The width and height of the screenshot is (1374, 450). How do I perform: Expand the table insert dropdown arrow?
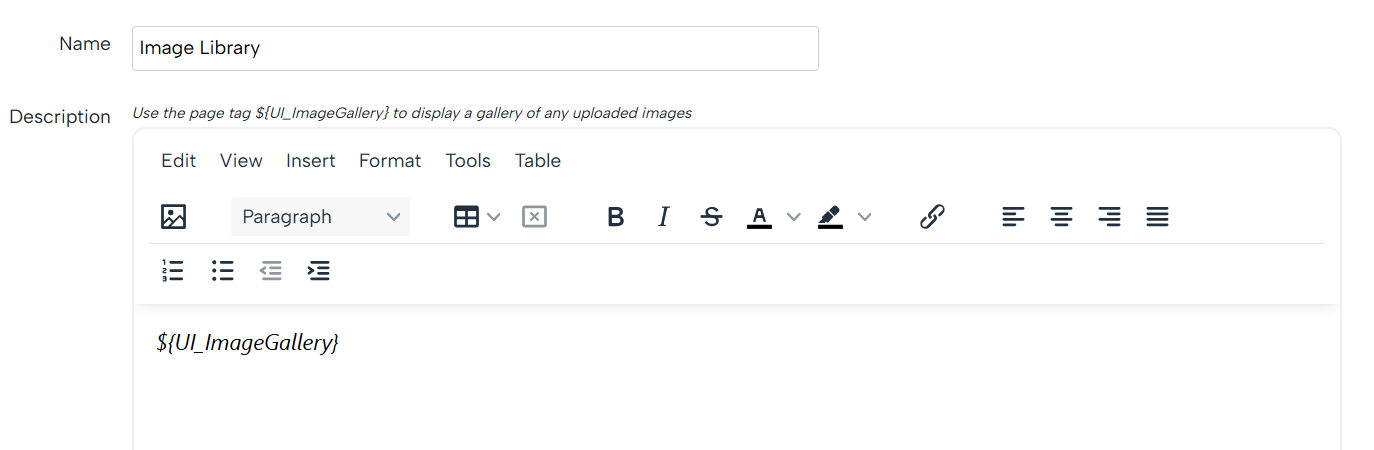(494, 217)
